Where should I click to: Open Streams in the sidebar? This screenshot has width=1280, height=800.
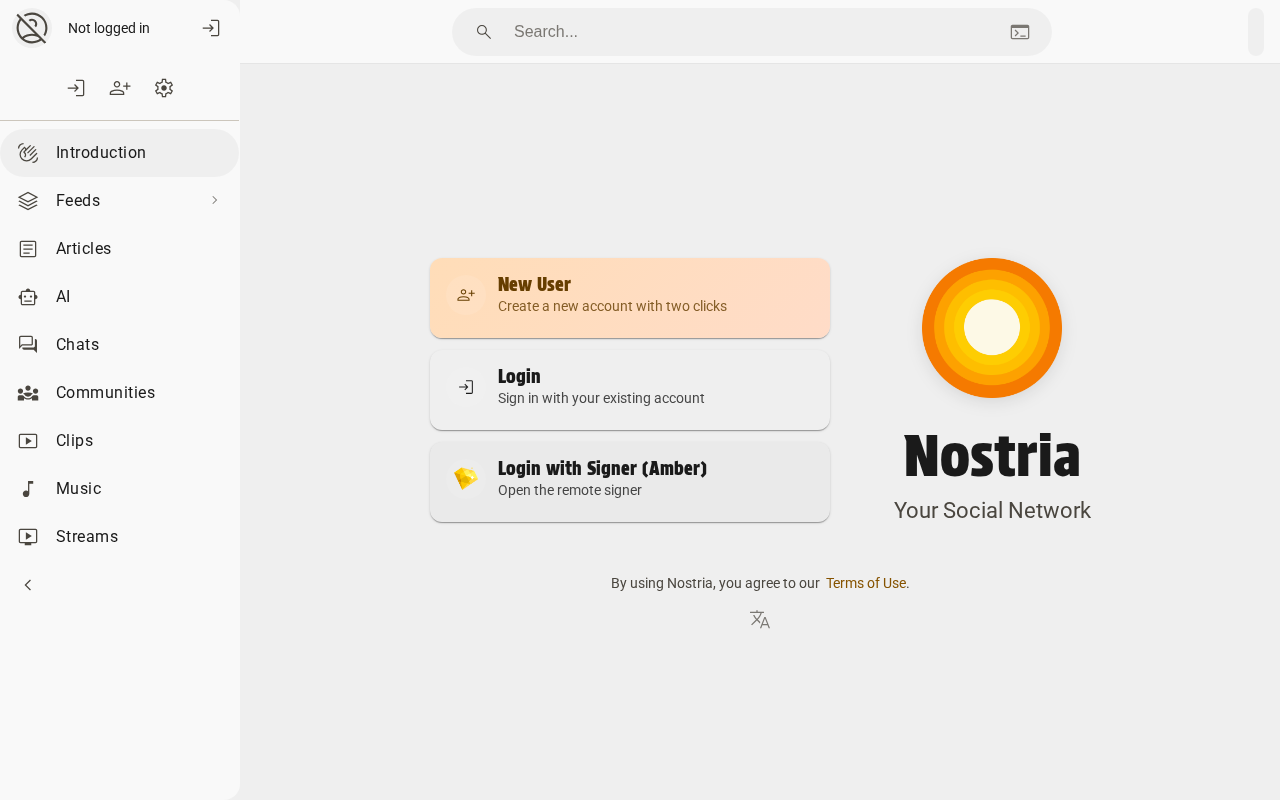(x=119, y=537)
